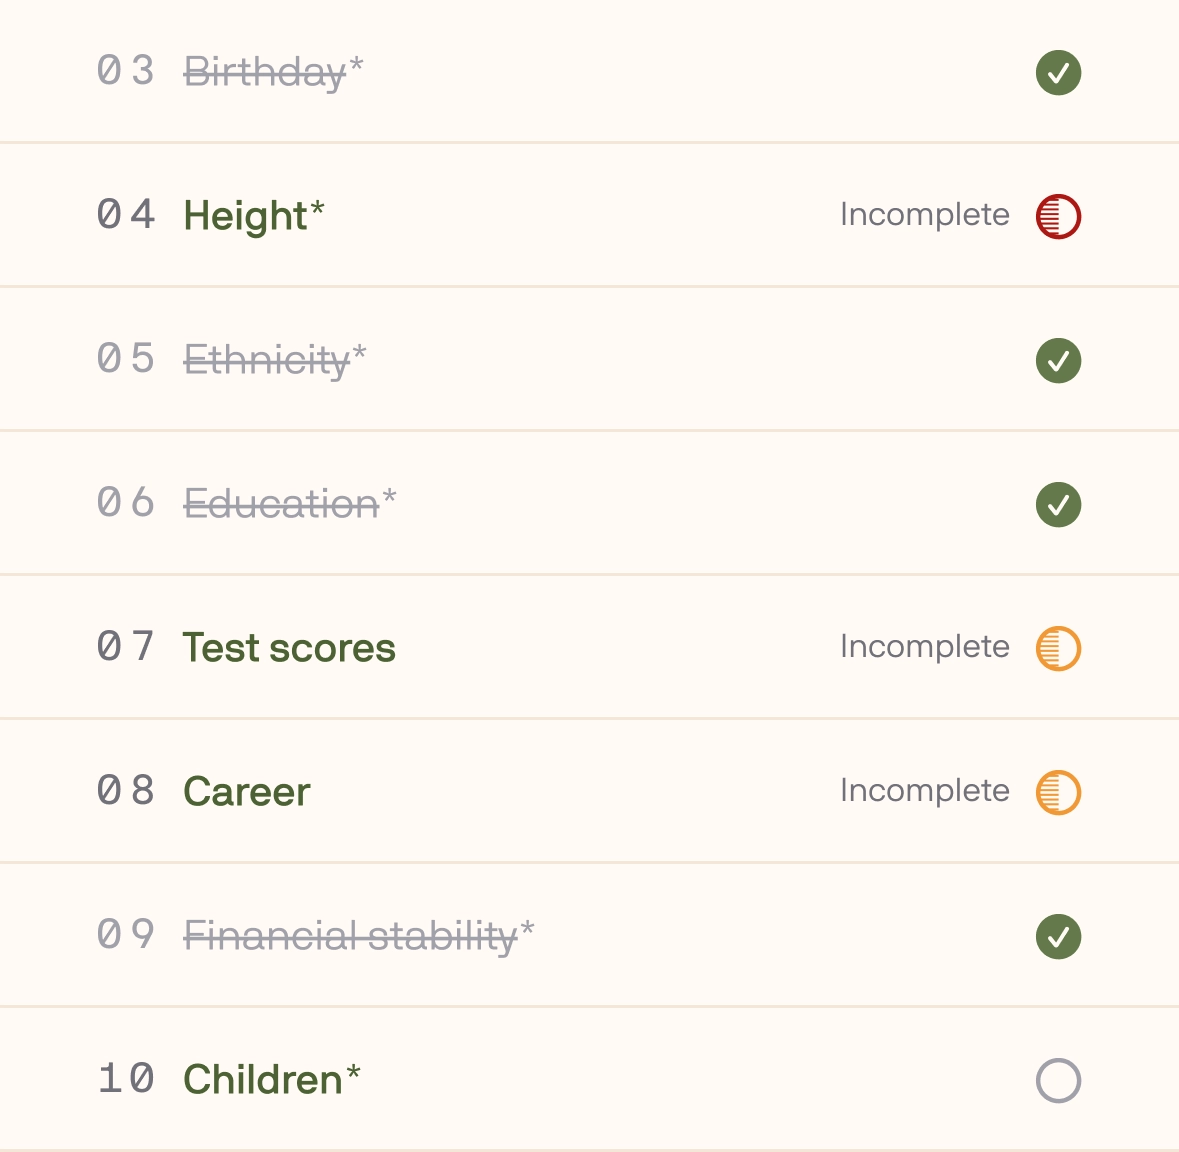
Task: Expand the Test scores section
Action: (288, 647)
